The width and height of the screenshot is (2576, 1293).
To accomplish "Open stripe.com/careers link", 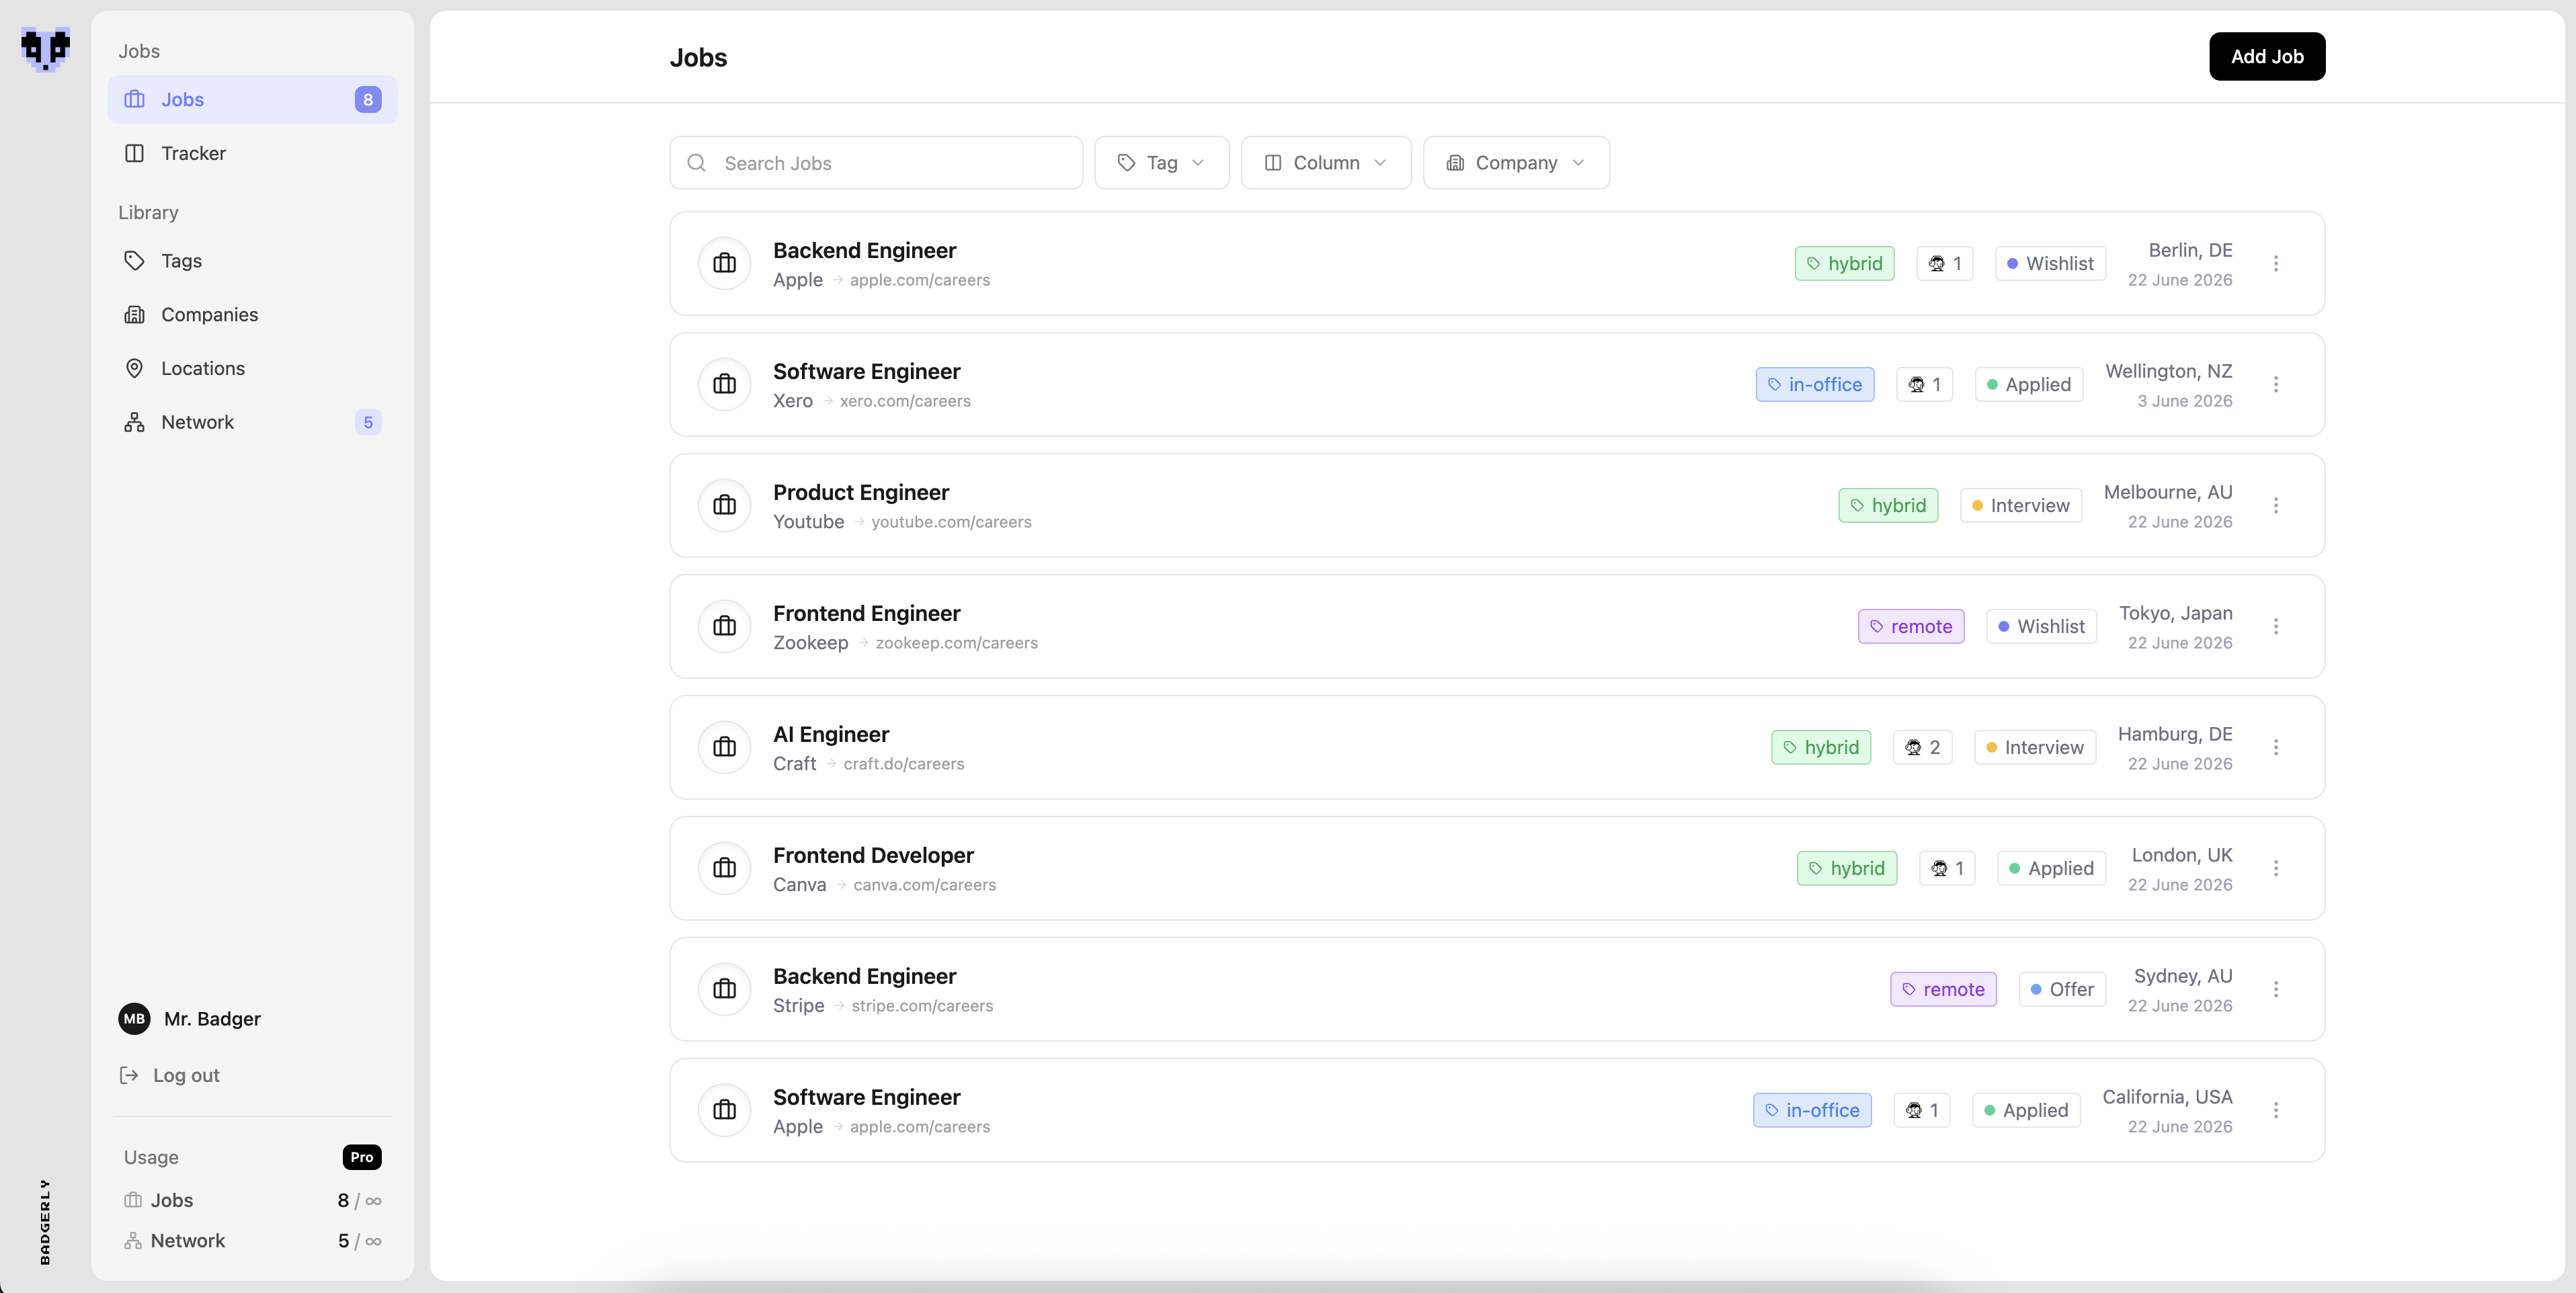I will 922,1006.
